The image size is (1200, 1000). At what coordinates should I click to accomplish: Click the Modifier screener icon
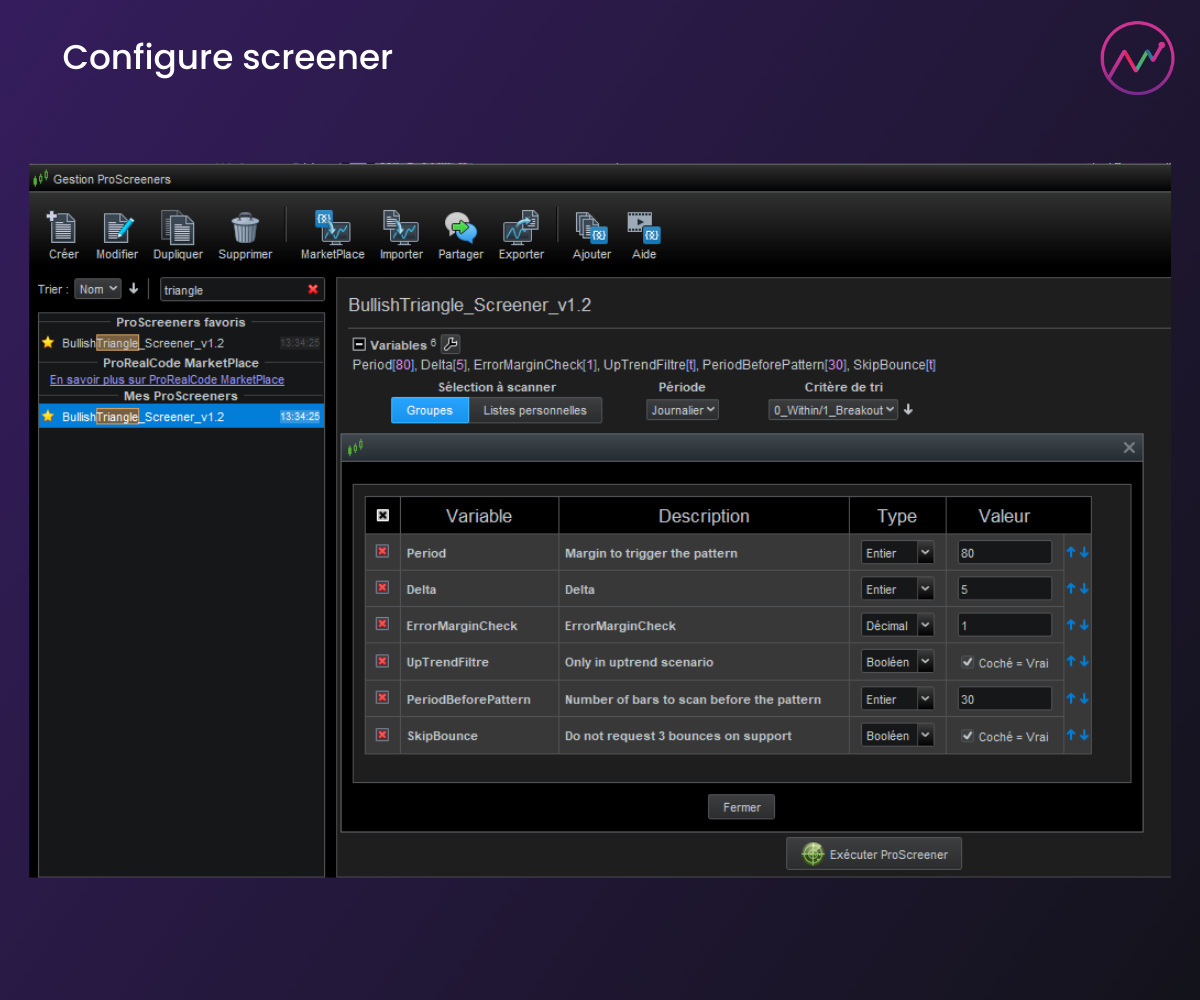pyautogui.click(x=117, y=229)
